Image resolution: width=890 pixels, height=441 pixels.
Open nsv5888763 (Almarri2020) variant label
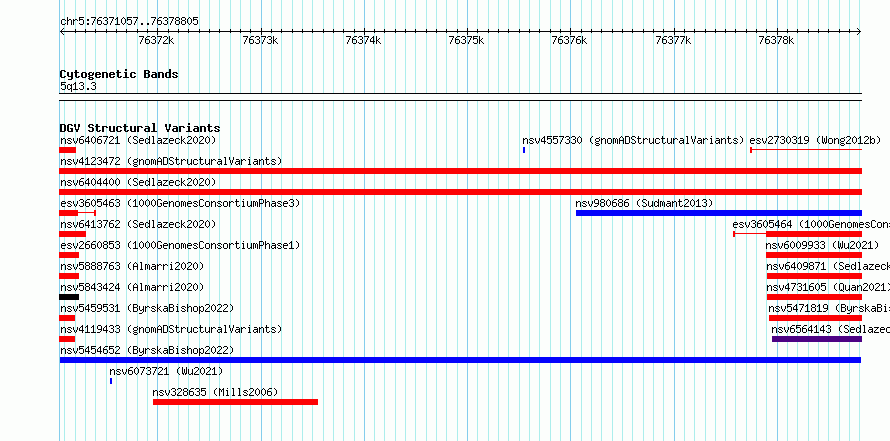click(x=132, y=266)
